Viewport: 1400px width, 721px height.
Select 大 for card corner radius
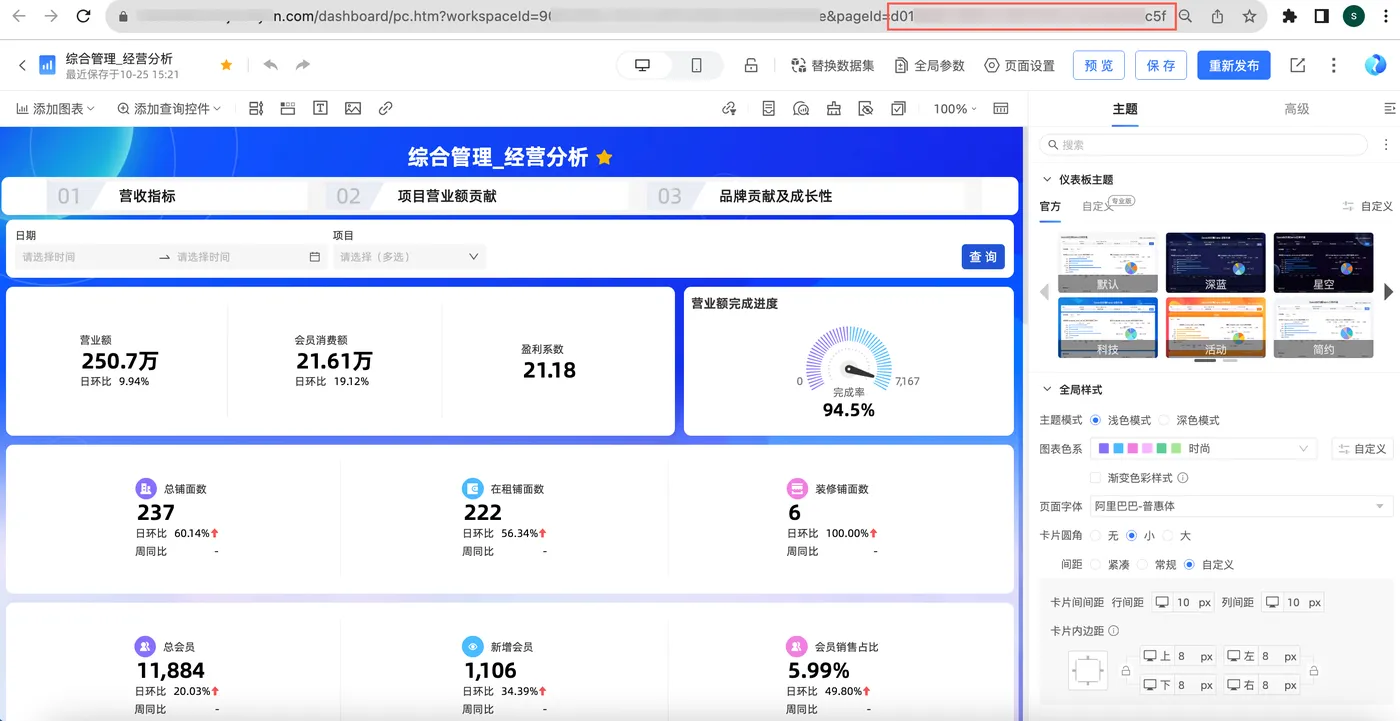[1167, 536]
